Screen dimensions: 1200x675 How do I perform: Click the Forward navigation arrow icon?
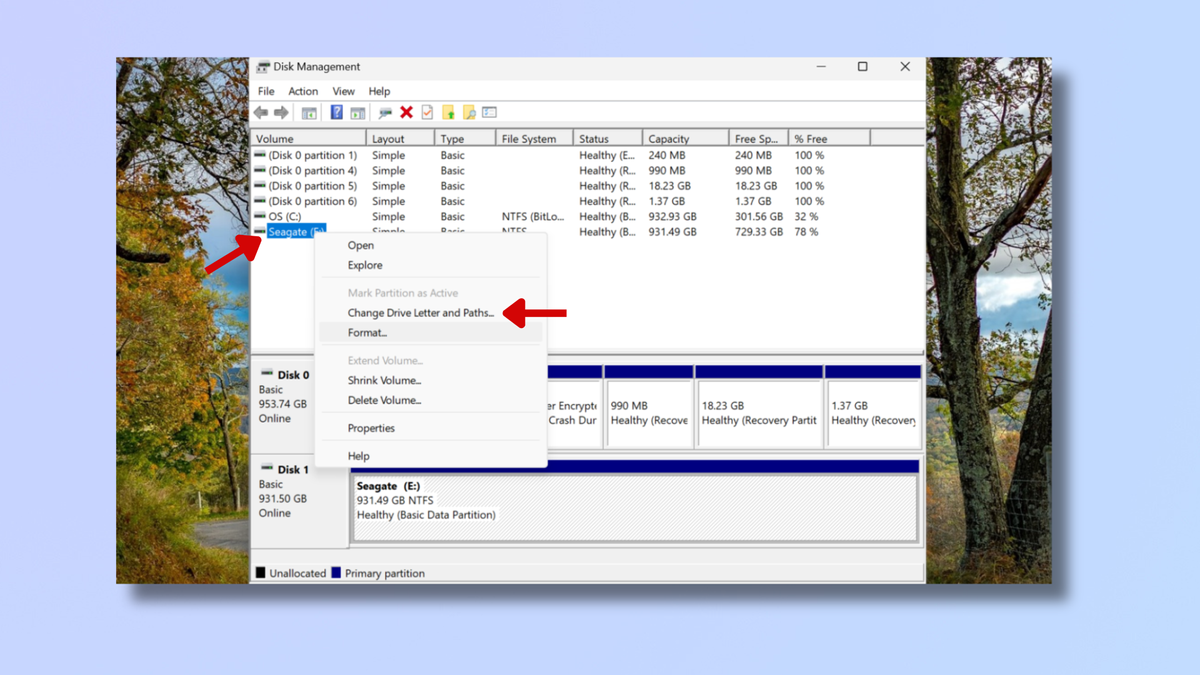(x=281, y=112)
